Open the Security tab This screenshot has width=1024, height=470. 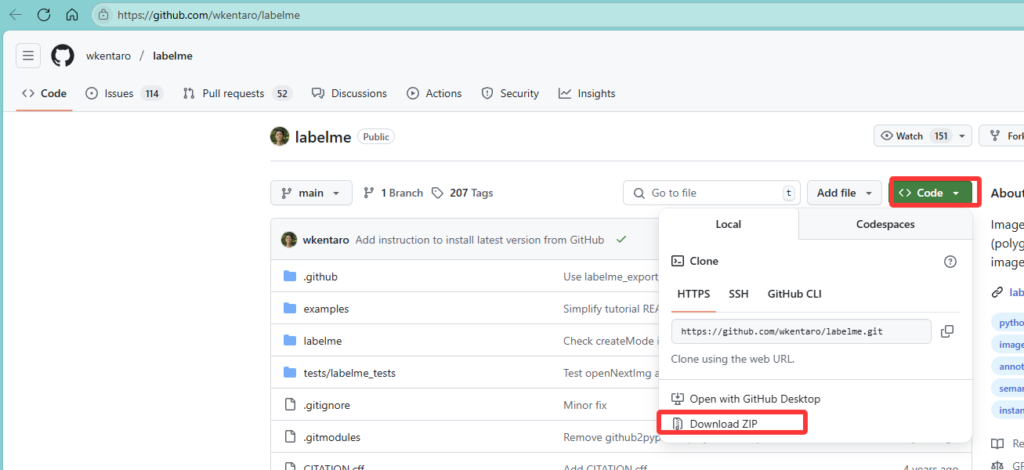(x=510, y=93)
